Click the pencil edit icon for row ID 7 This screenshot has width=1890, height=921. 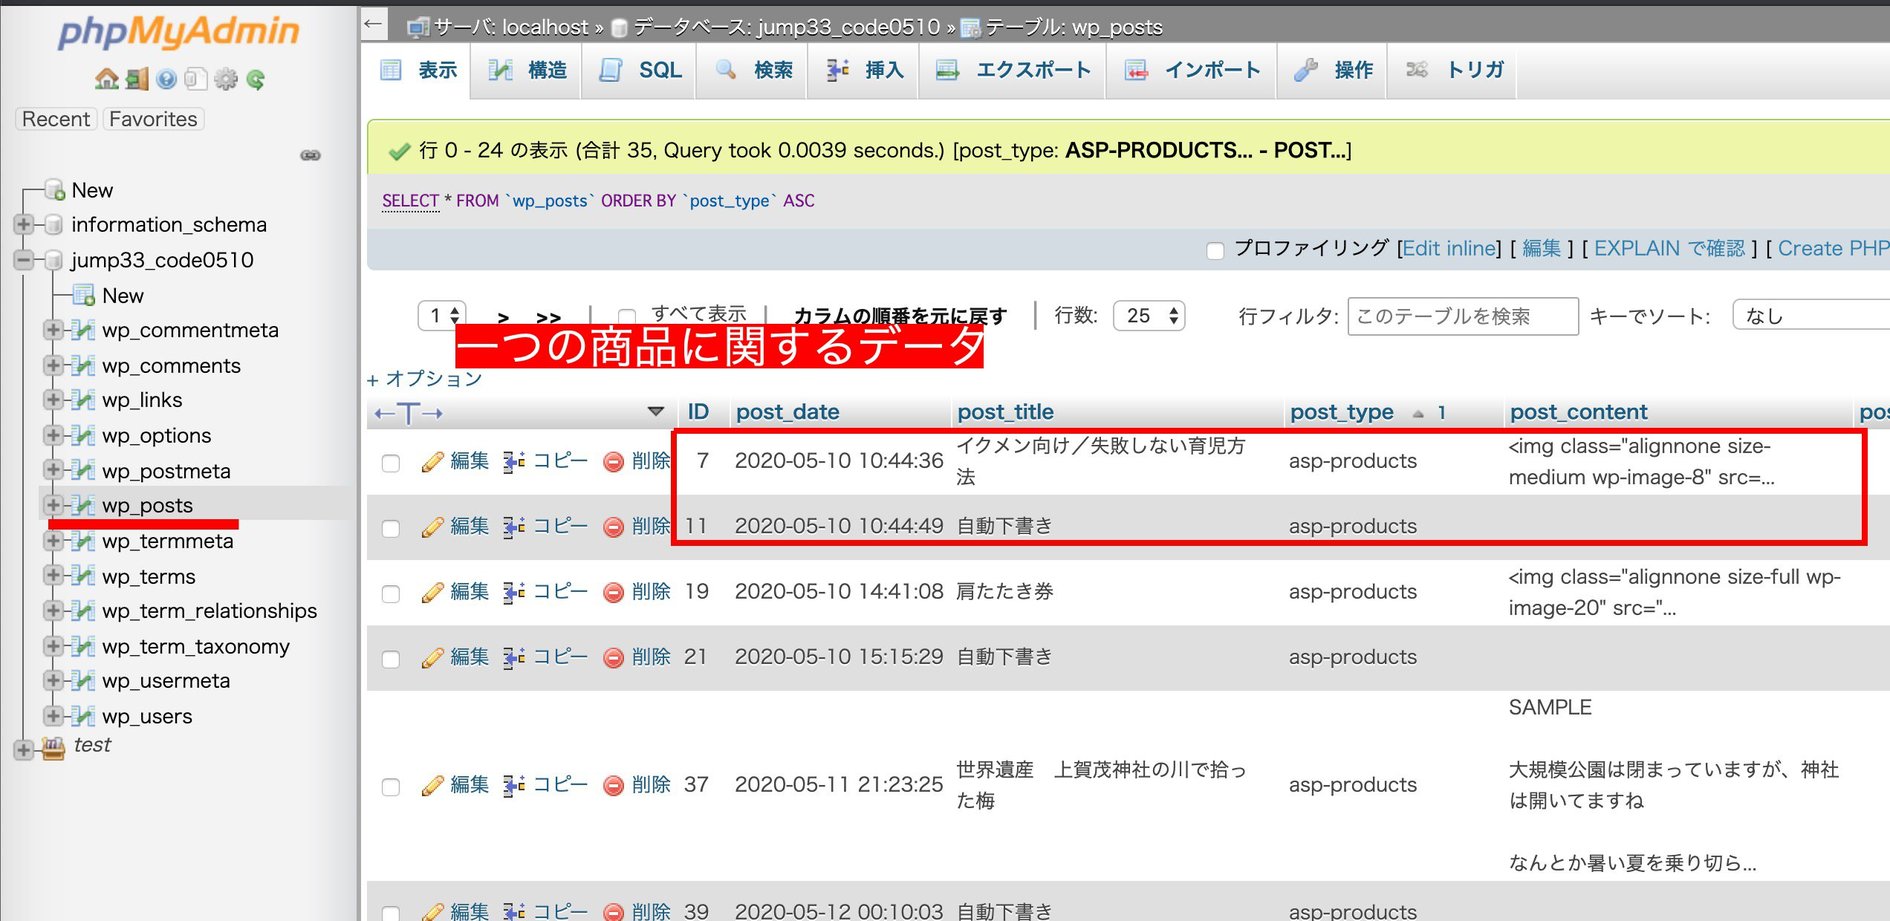coord(432,461)
